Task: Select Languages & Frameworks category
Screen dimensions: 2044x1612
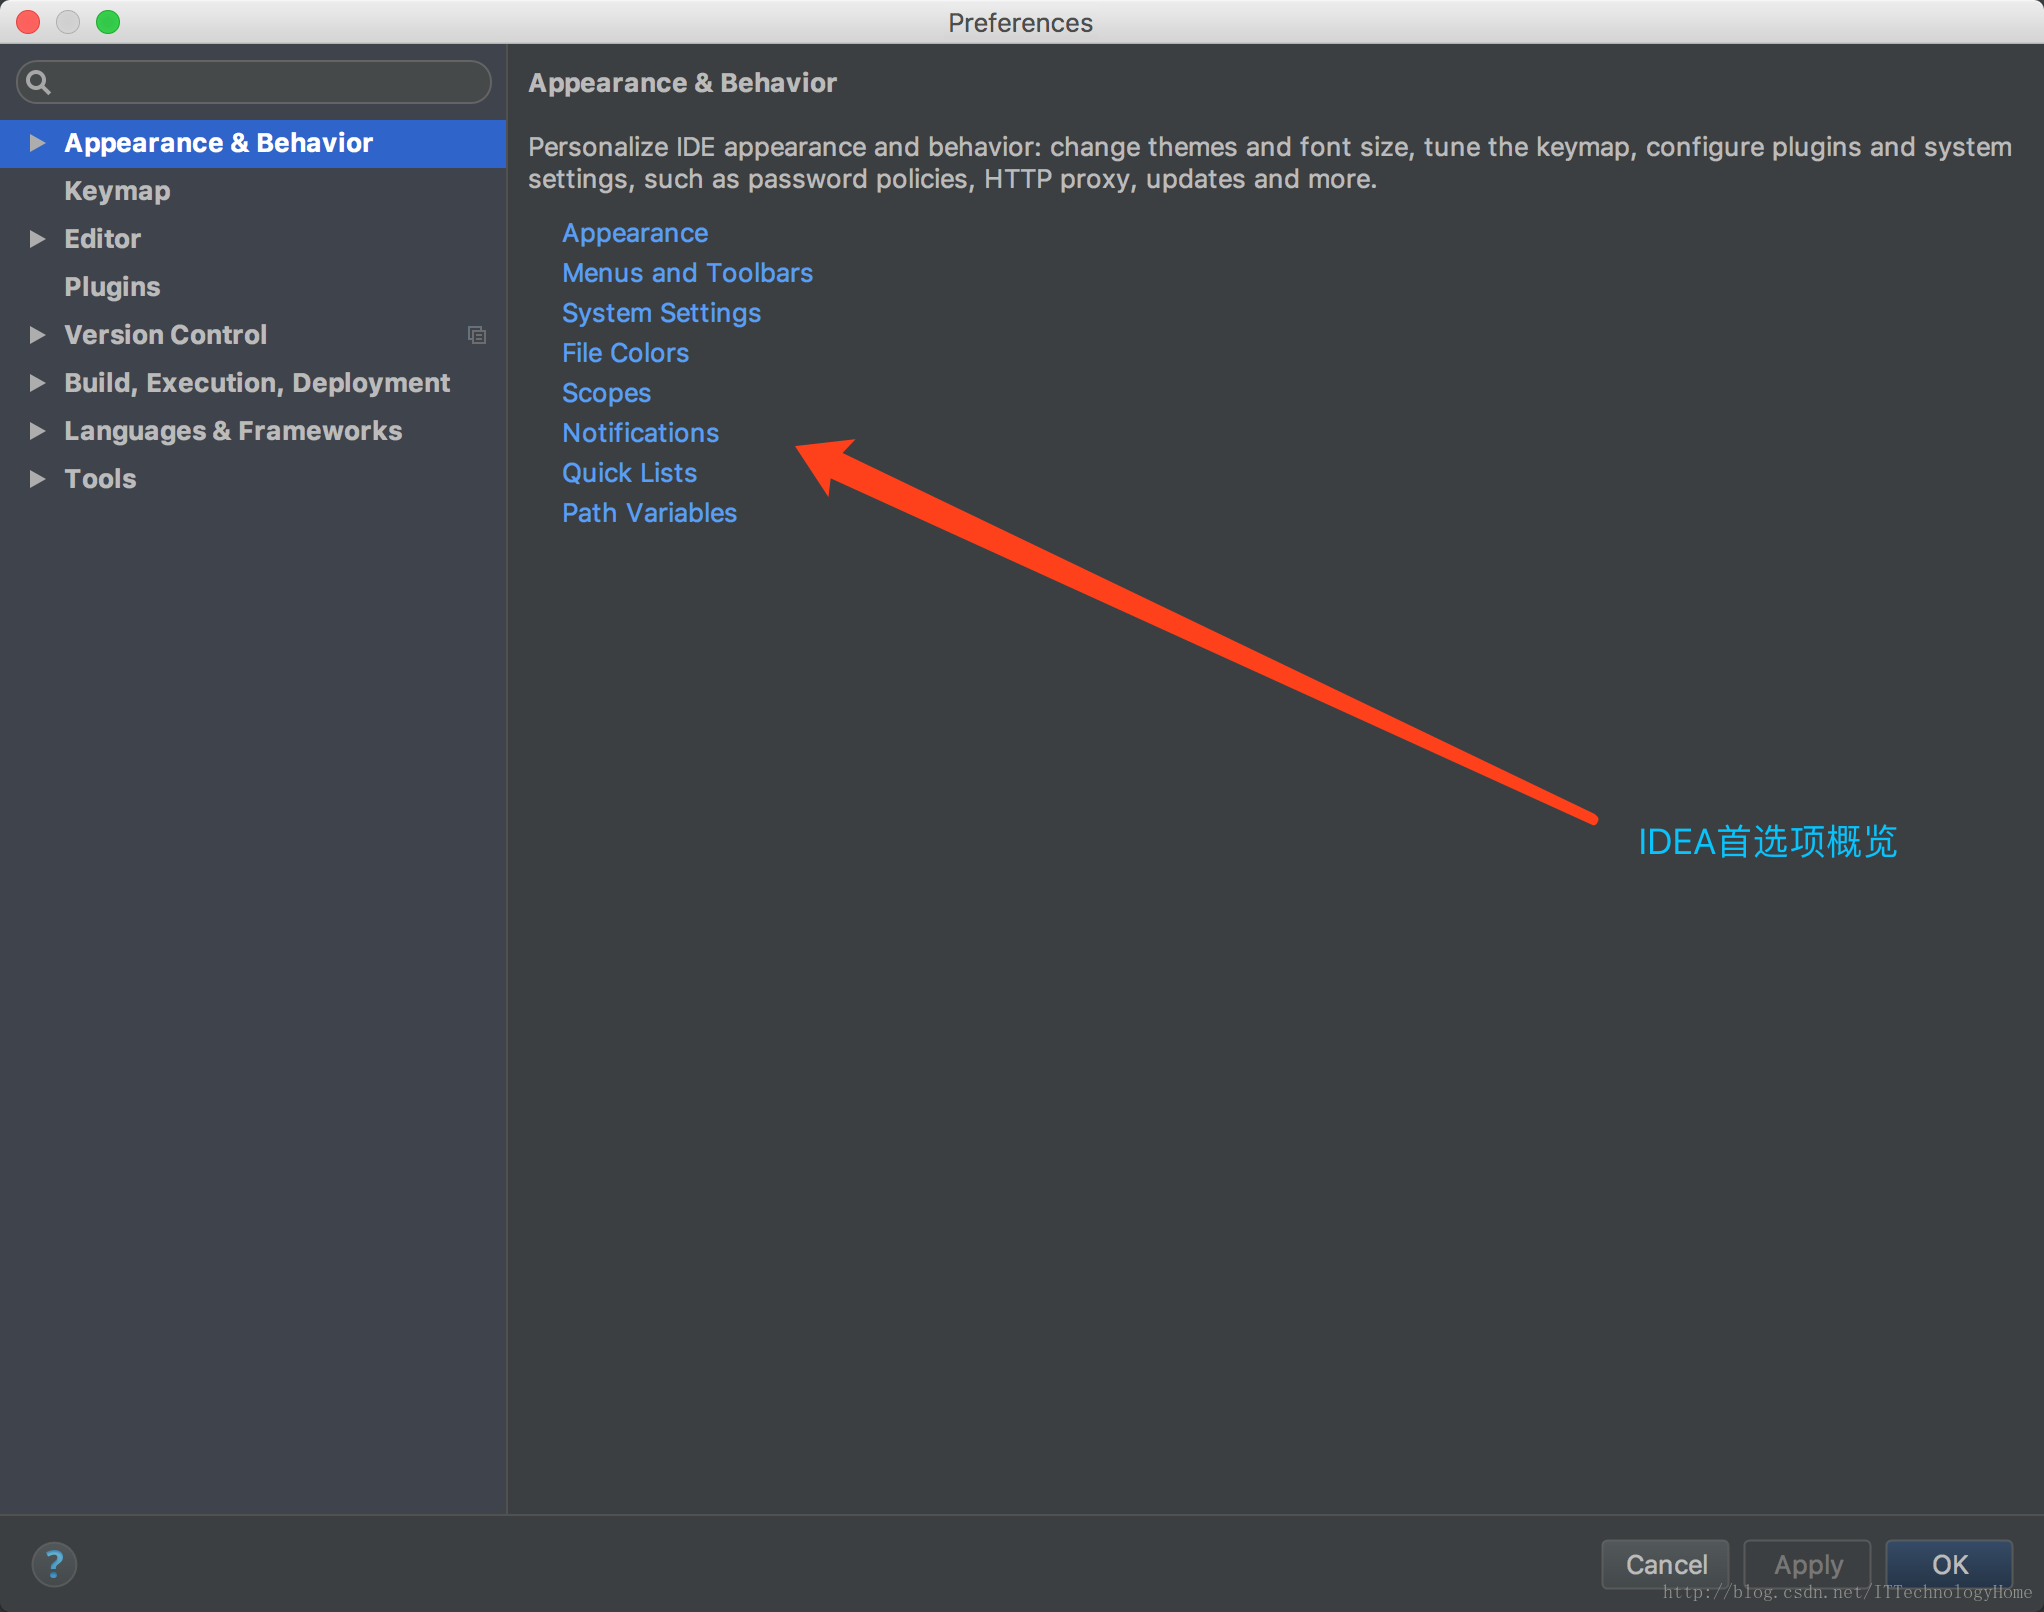Action: tap(253, 431)
